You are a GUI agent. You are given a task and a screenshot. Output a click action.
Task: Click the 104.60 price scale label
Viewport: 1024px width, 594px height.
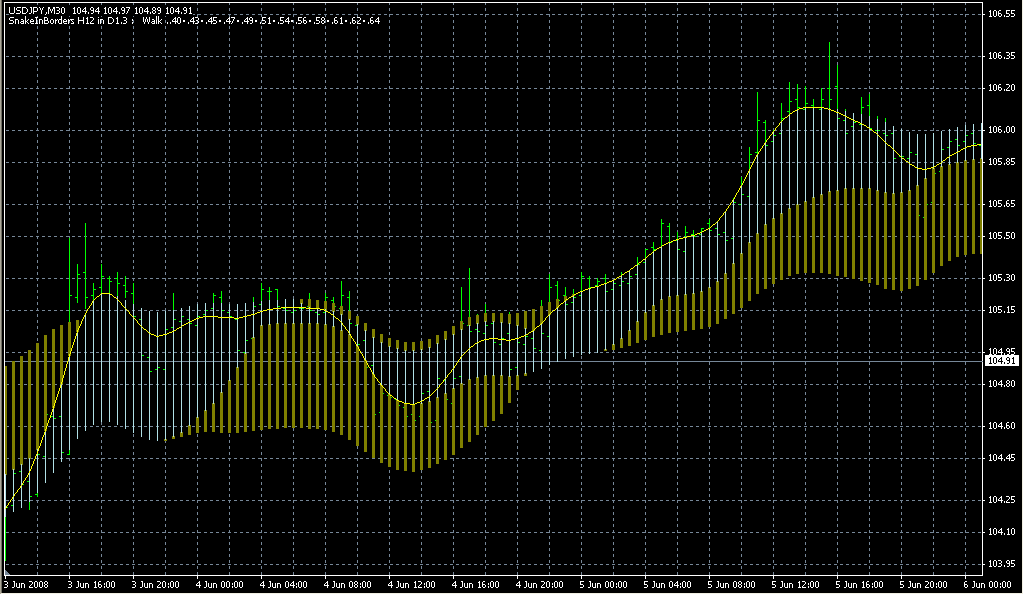pyautogui.click(x=1001, y=426)
